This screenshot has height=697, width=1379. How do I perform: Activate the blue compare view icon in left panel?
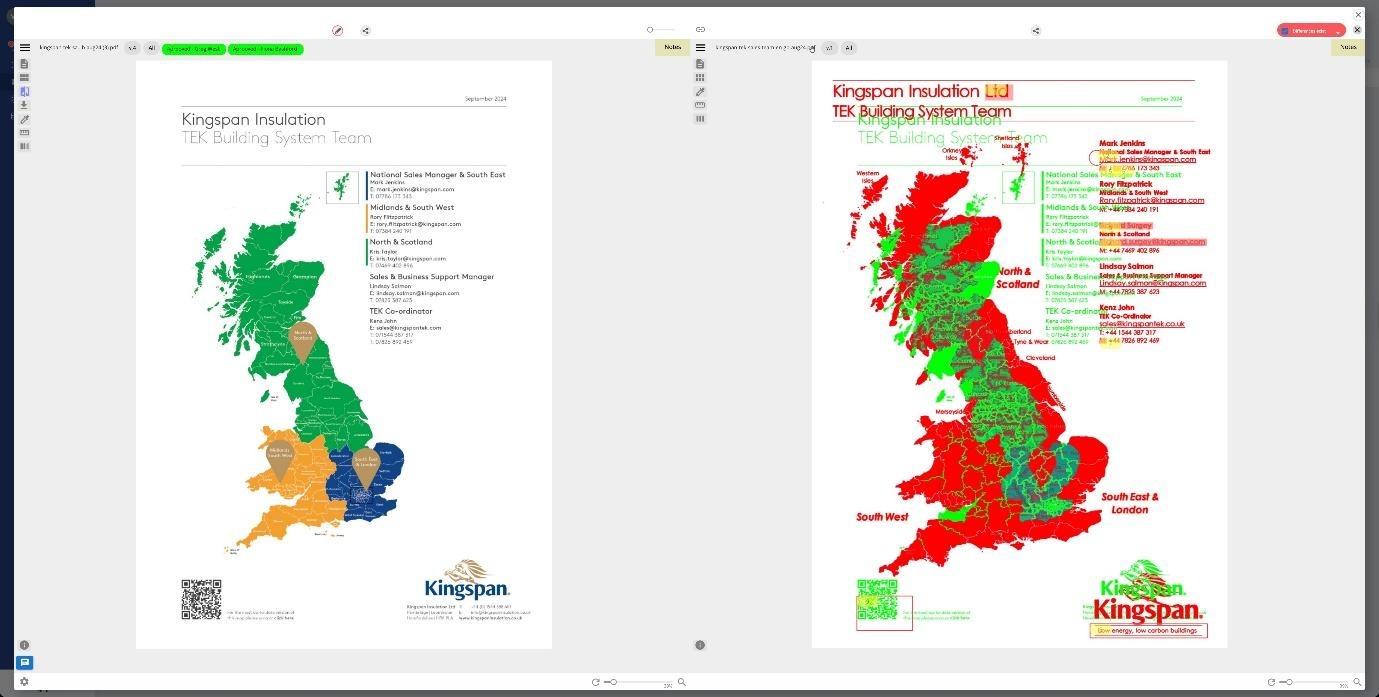tap(25, 91)
